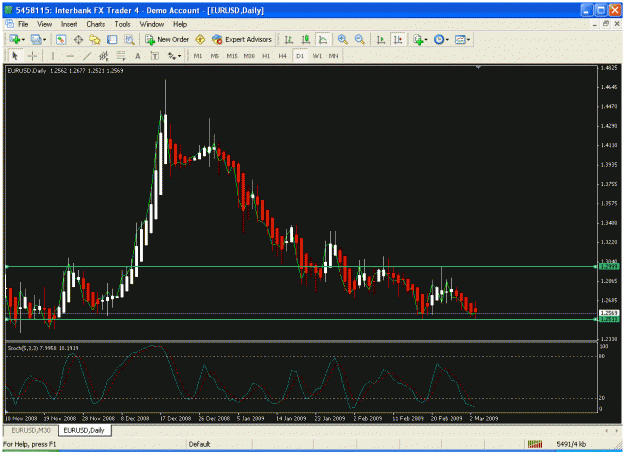Switch chart to H4 timeframe
Screen dimensions: 625x452
(283, 56)
